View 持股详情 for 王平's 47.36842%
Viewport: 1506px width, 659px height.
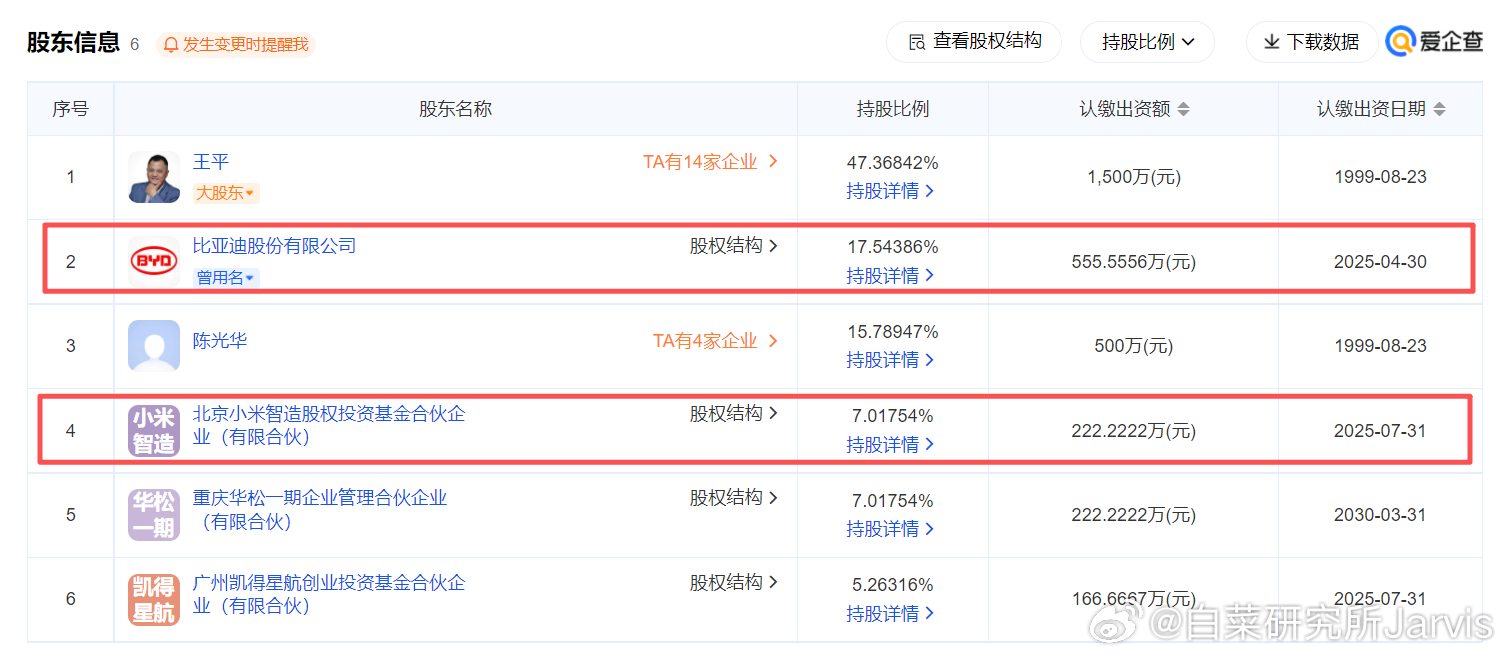(x=891, y=191)
